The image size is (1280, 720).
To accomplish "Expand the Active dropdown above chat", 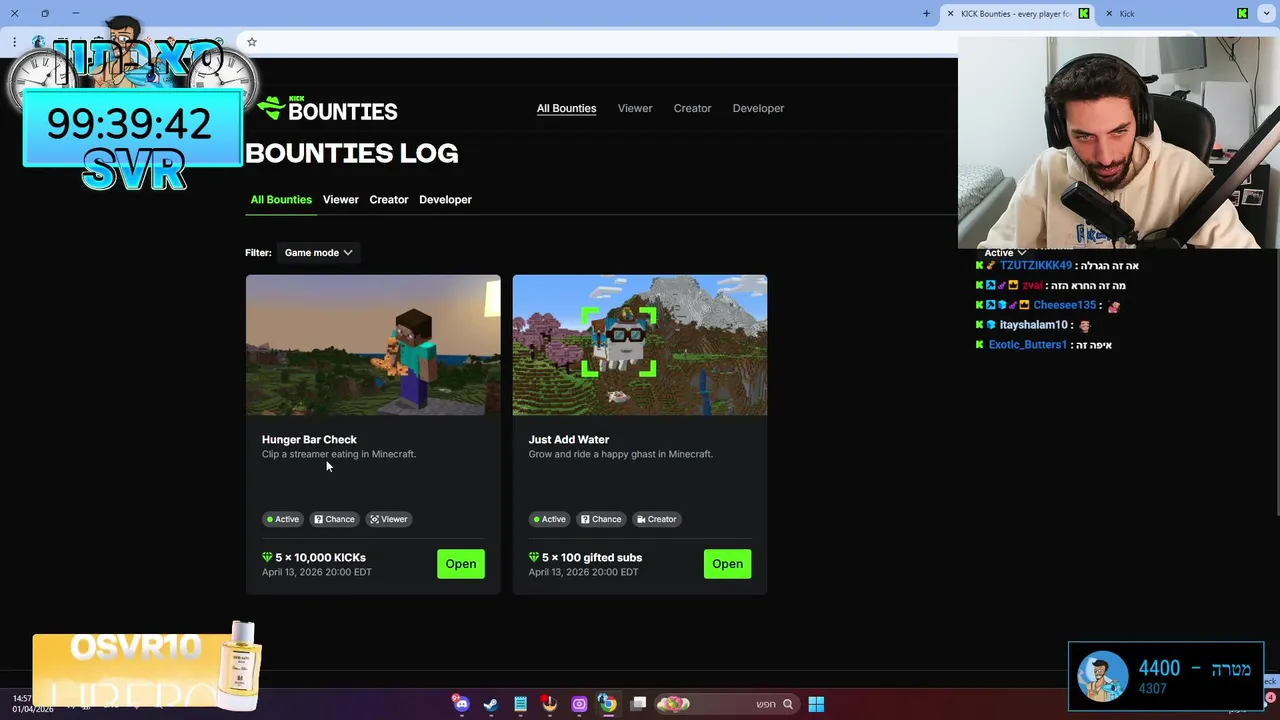I will pos(1005,252).
